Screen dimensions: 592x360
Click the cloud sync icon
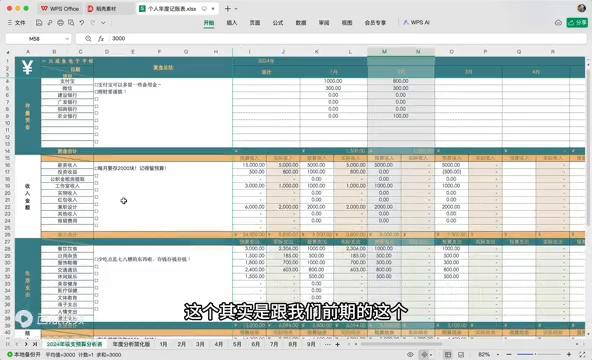[558, 23]
